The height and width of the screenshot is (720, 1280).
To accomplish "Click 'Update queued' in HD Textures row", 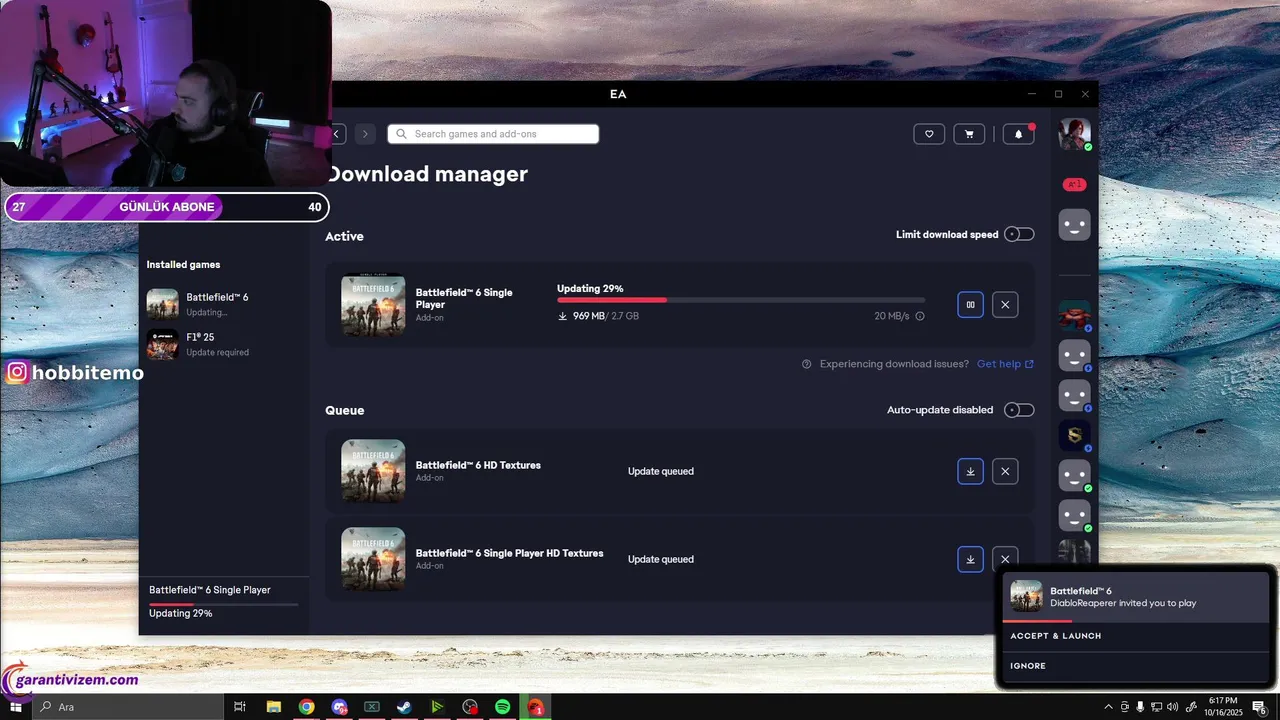I will [660, 471].
